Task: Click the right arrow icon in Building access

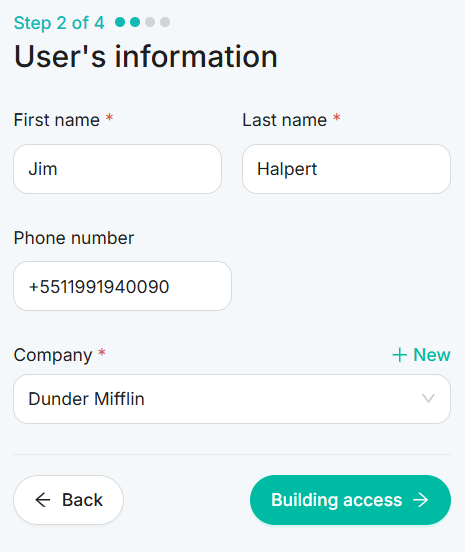Action: [x=421, y=500]
